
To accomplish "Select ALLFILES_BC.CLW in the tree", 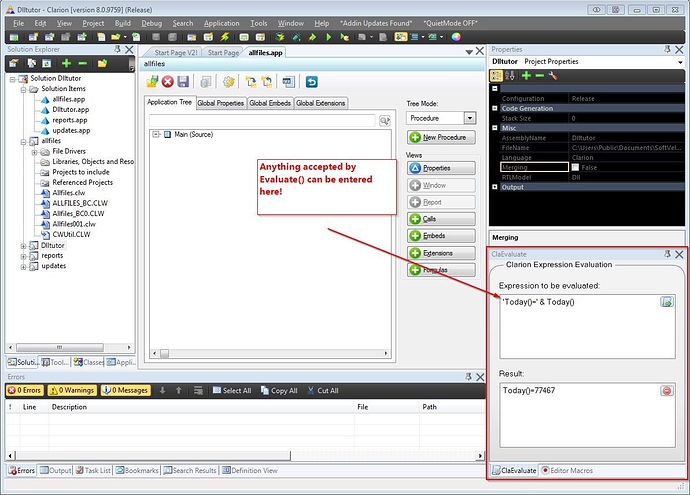I will click(x=80, y=203).
